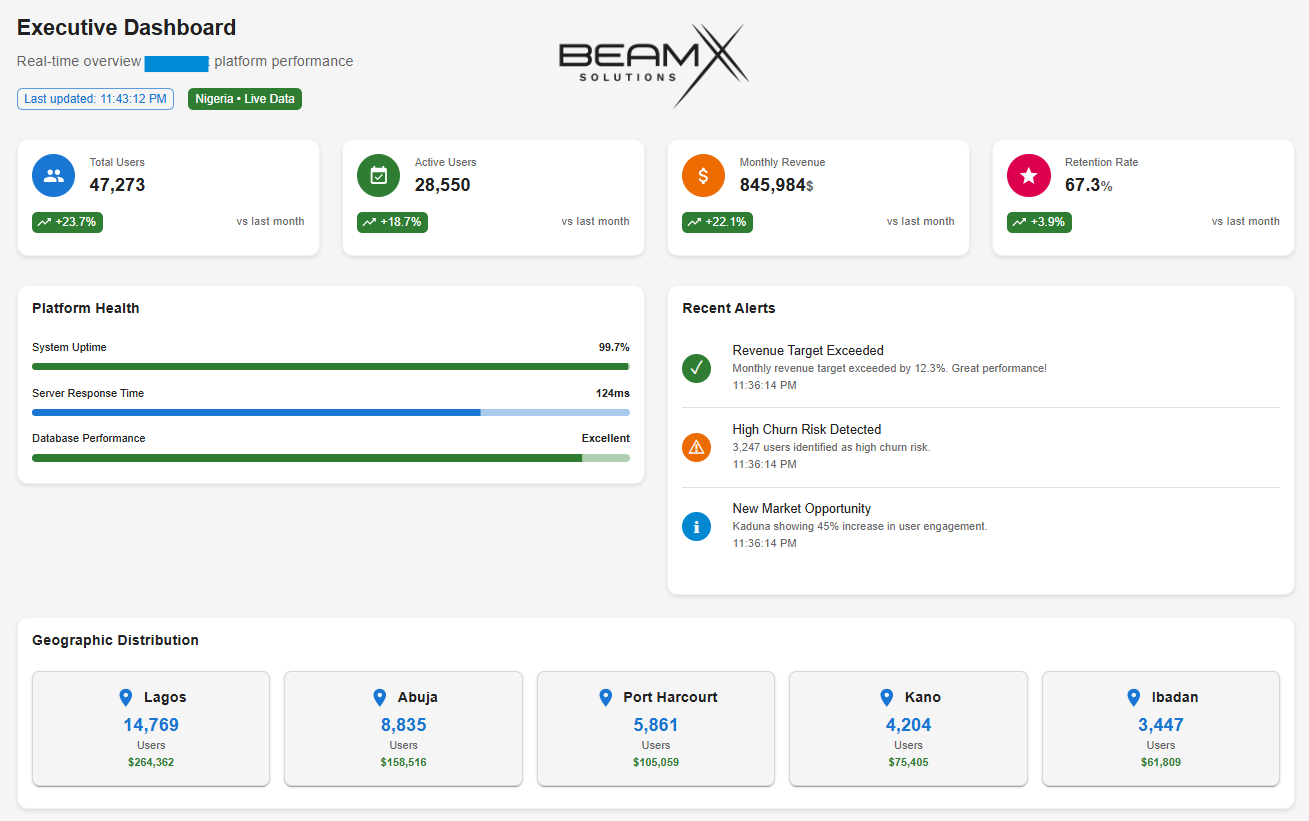This screenshot has height=821, width=1309.
Task: Click the 67.3 retention rate value
Action: pyautogui.click(x=1082, y=185)
